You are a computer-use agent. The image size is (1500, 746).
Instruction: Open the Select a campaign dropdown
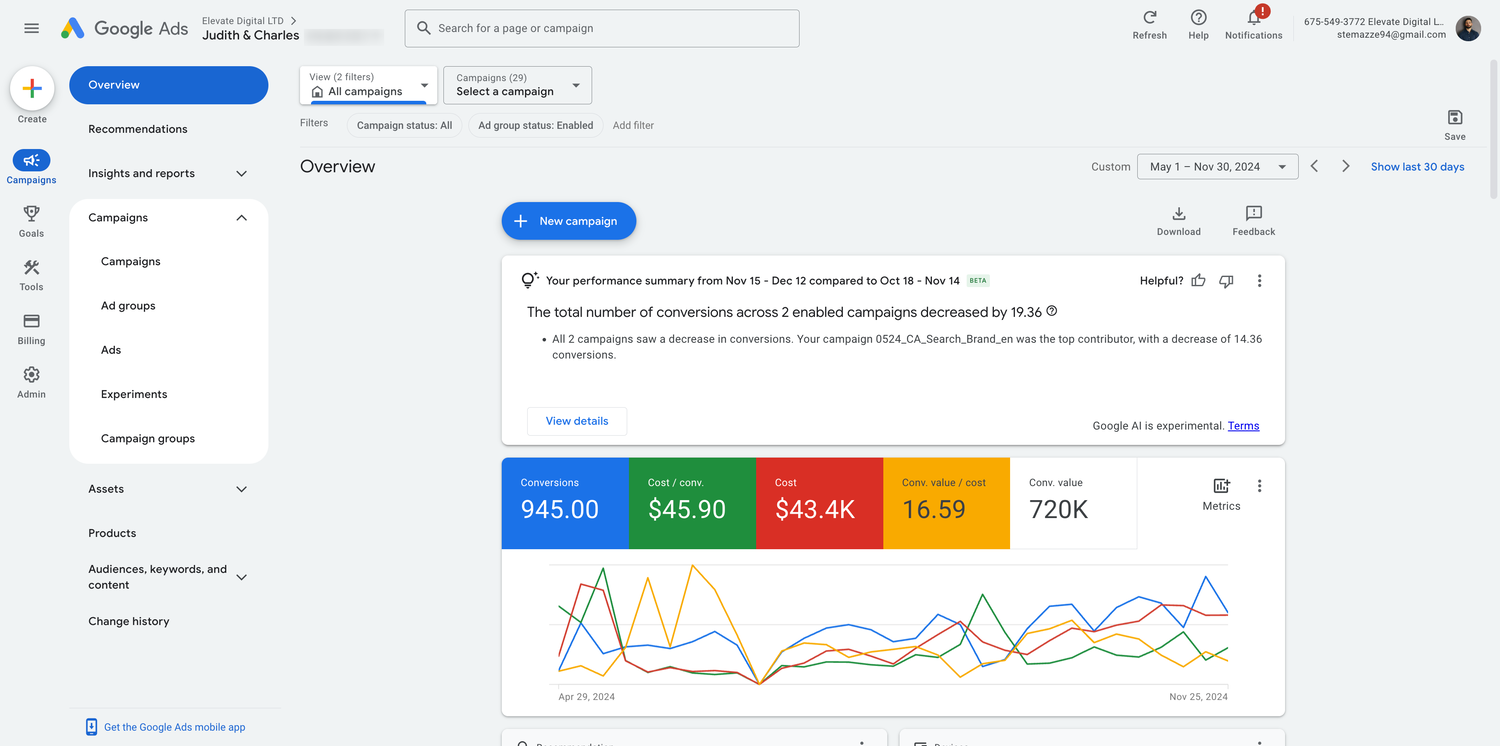pos(517,85)
